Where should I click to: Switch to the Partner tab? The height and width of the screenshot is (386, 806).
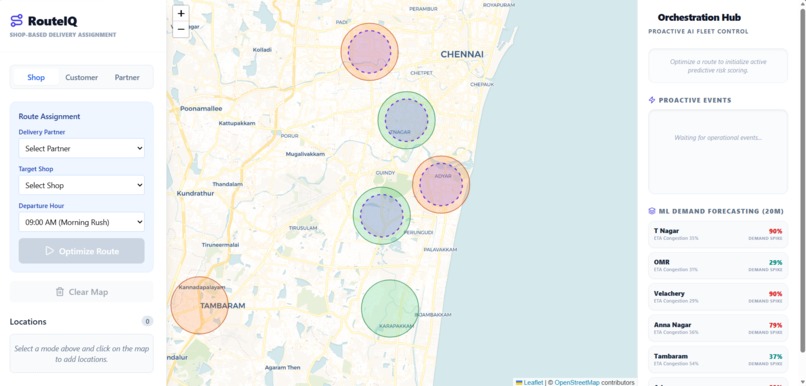(127, 77)
